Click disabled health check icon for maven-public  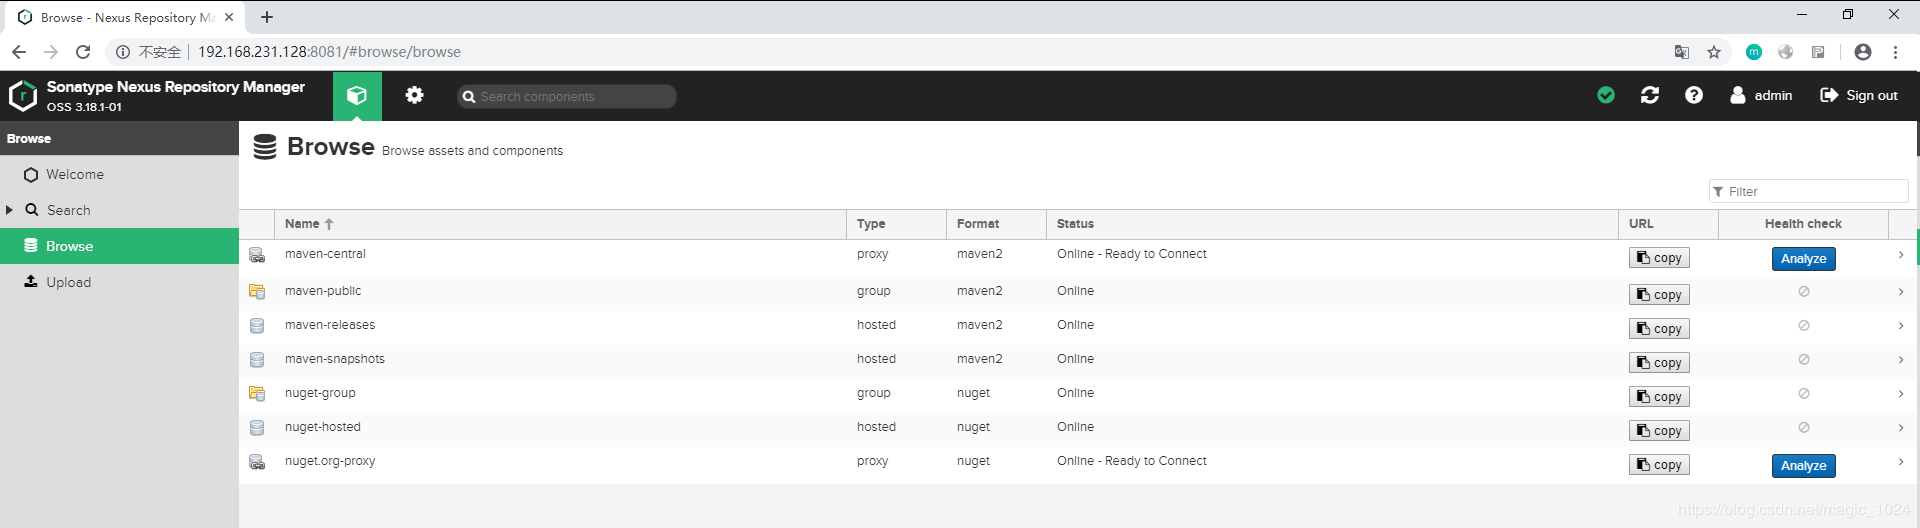(1804, 292)
